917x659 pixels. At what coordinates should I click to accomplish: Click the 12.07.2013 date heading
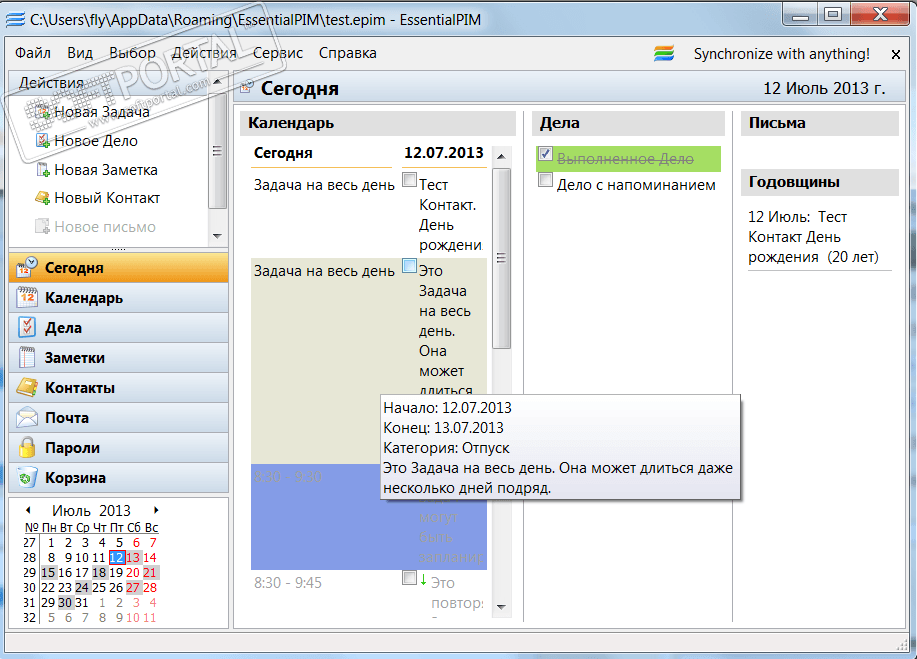tap(444, 153)
